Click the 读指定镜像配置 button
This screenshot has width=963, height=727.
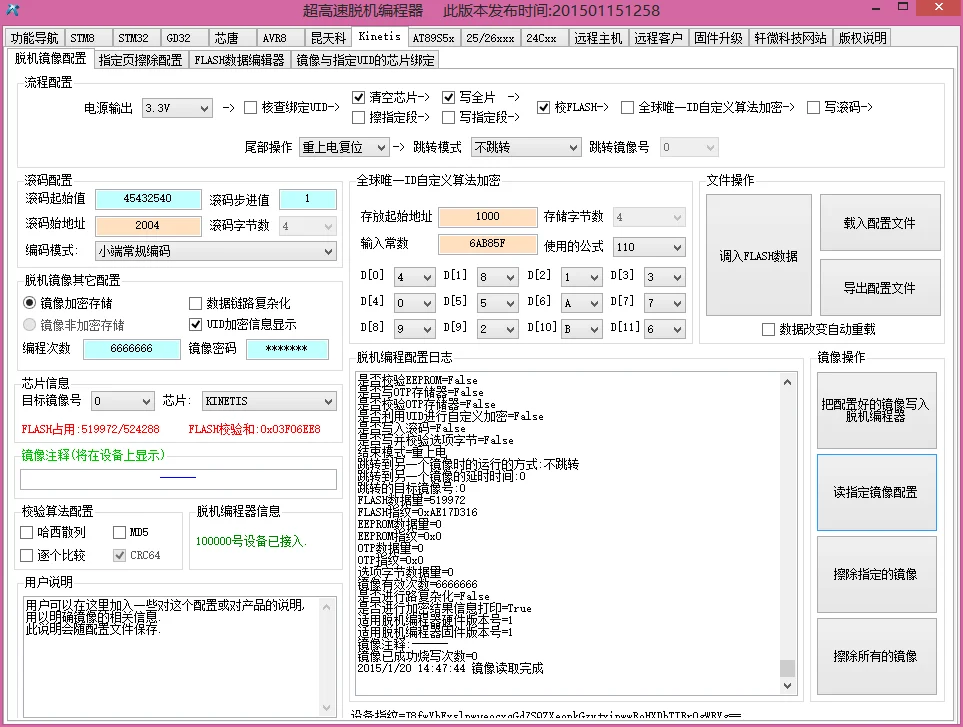tap(876, 492)
